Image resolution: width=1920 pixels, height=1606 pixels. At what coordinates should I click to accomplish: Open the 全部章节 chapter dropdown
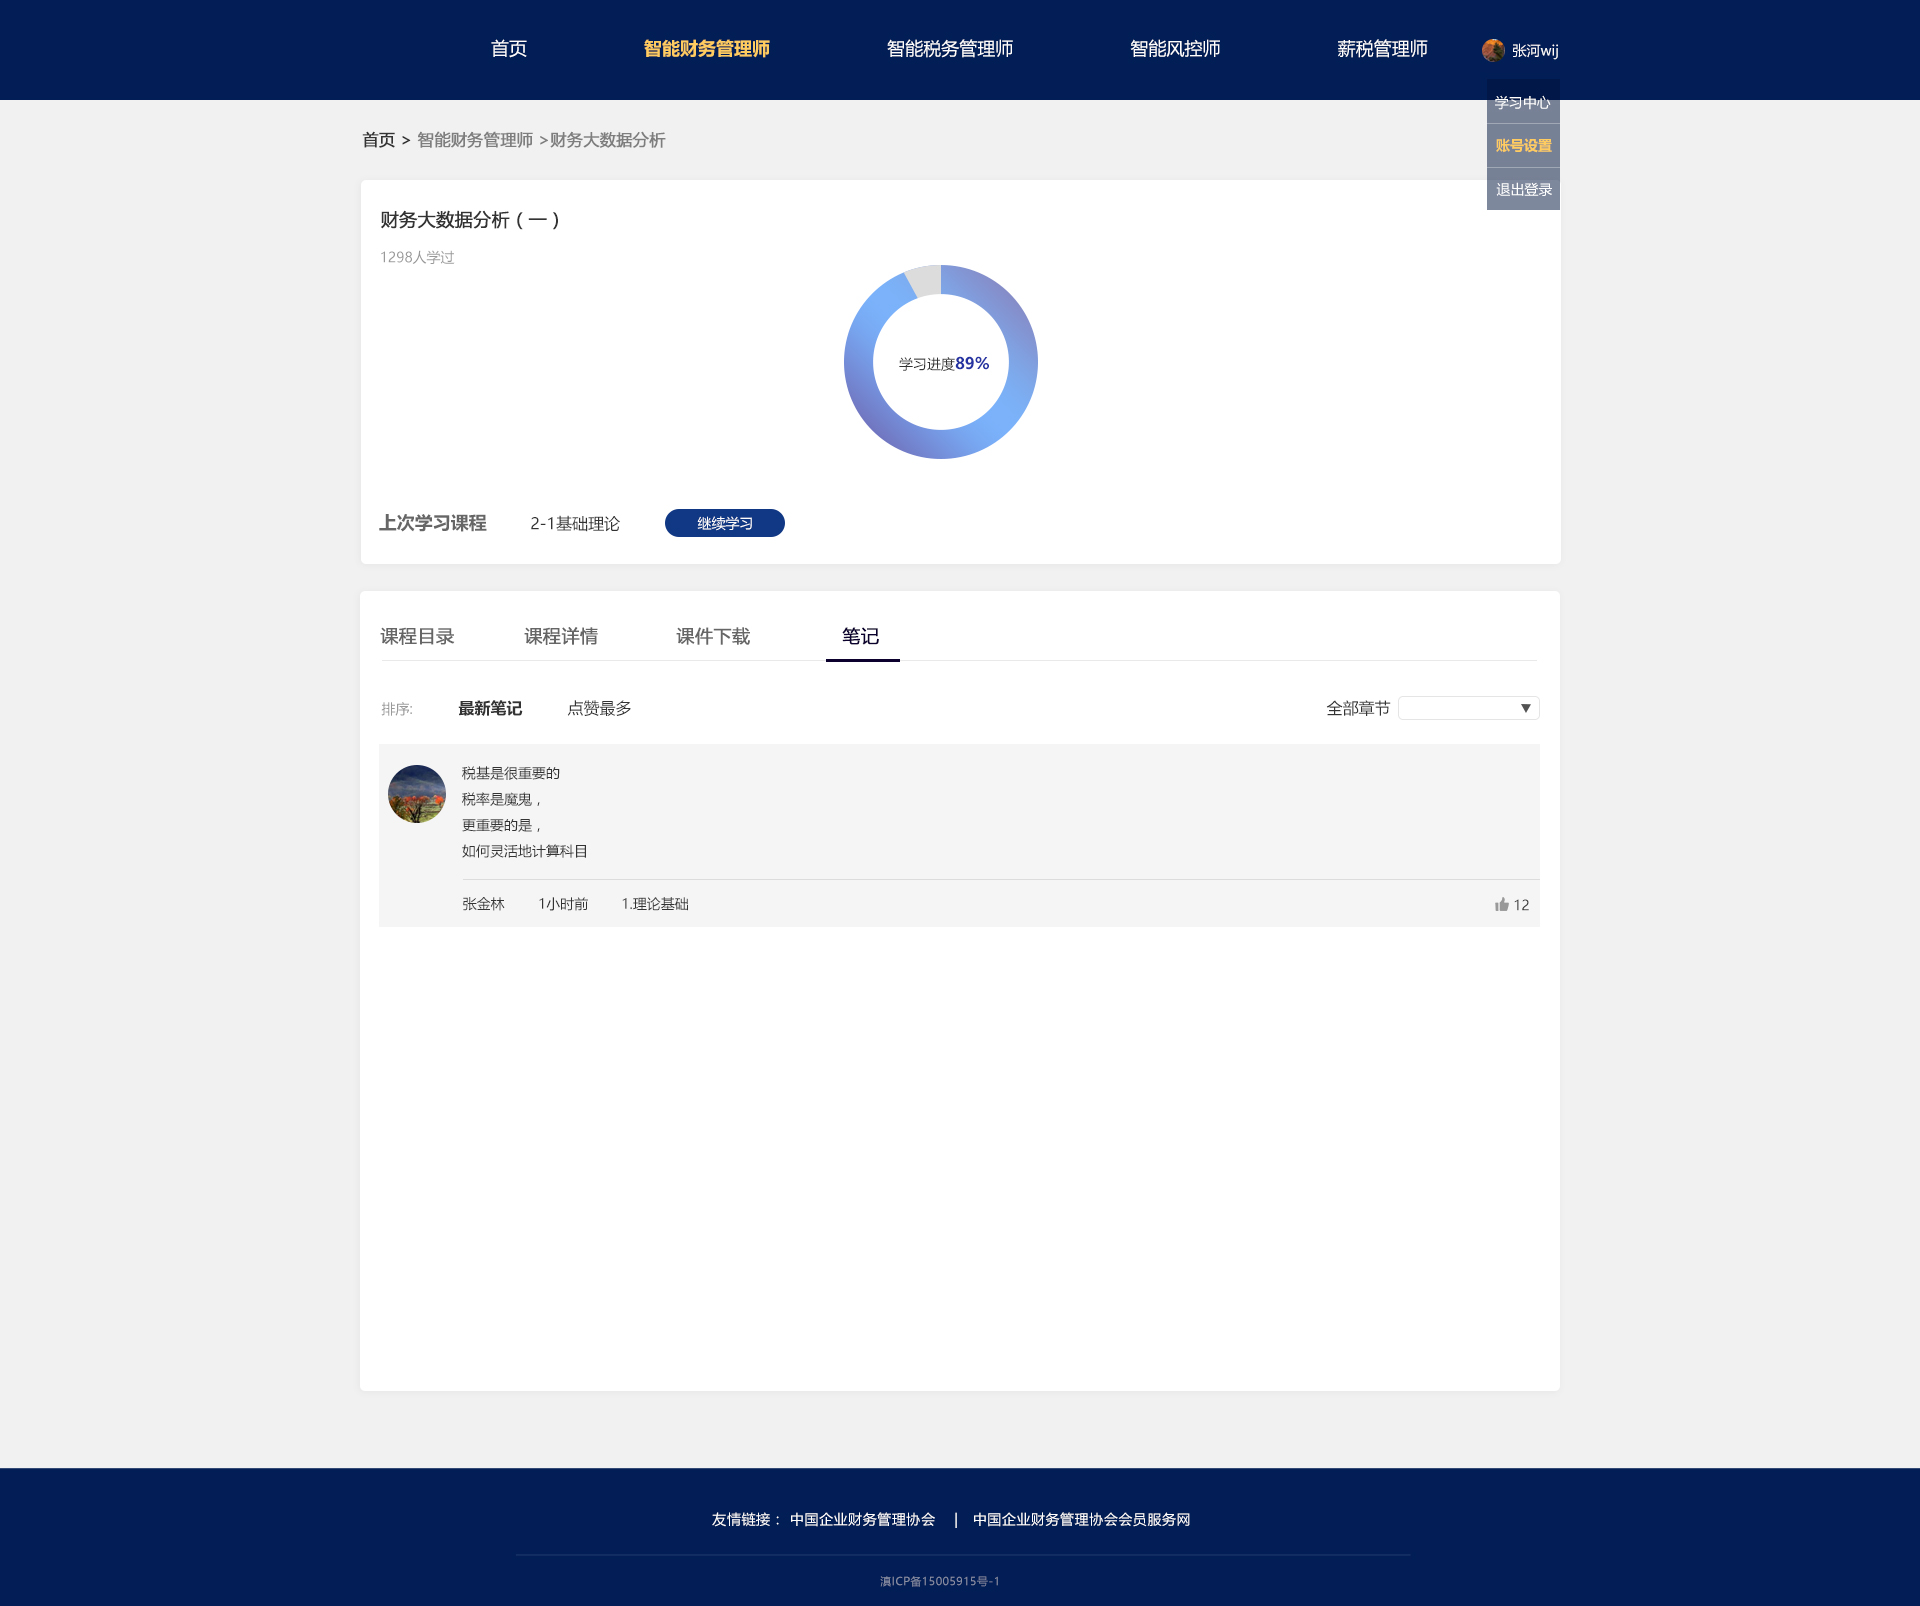click(x=1468, y=708)
